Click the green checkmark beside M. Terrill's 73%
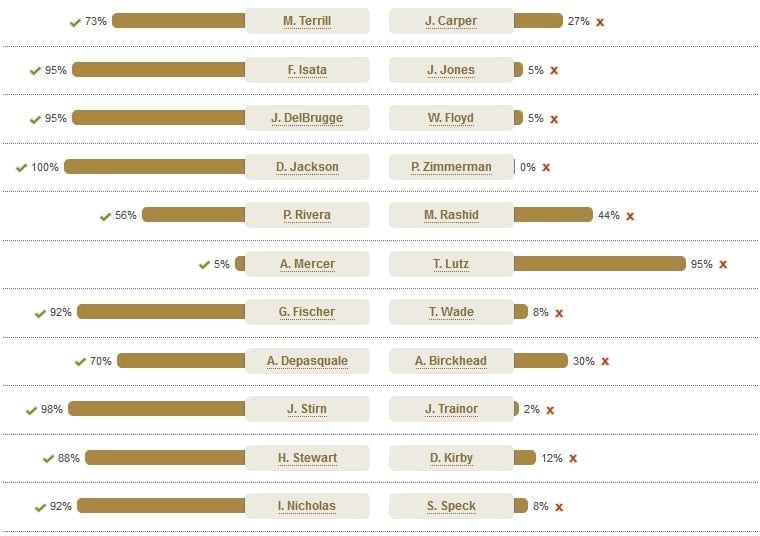The width and height of the screenshot is (760, 536). coord(75,22)
